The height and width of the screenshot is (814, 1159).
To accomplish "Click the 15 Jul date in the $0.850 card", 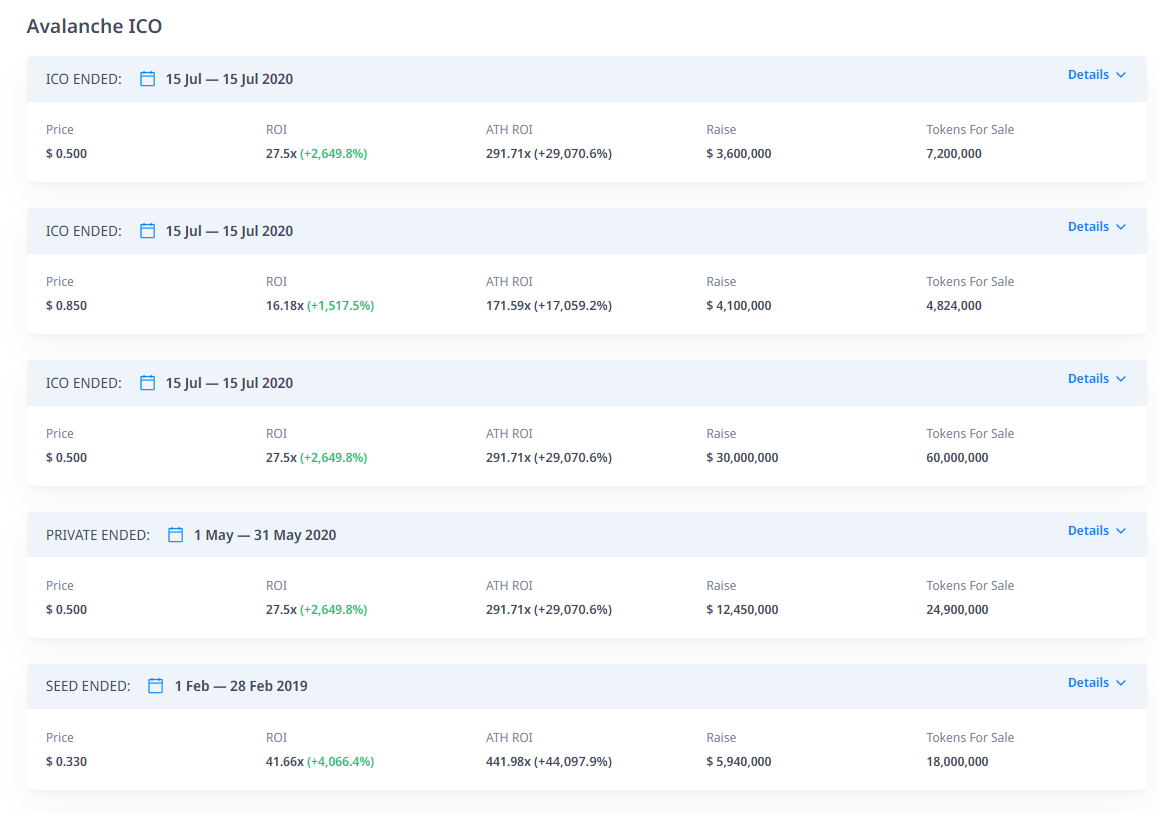I will [x=229, y=231].
